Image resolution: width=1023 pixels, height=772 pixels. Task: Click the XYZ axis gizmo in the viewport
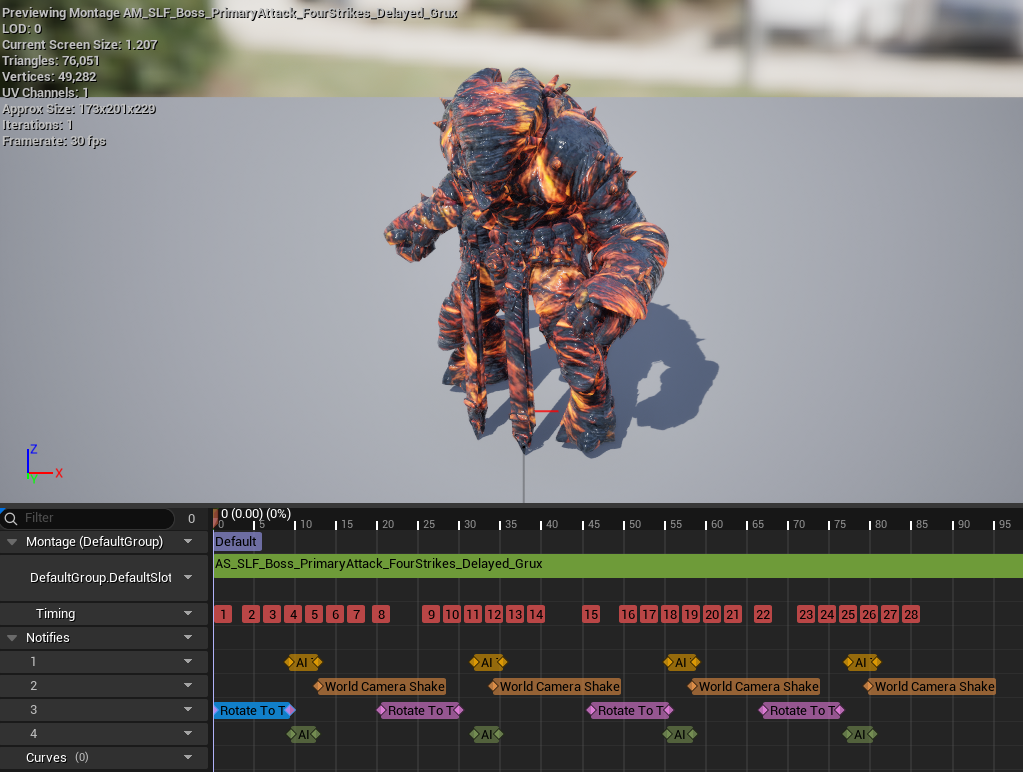tap(42, 464)
